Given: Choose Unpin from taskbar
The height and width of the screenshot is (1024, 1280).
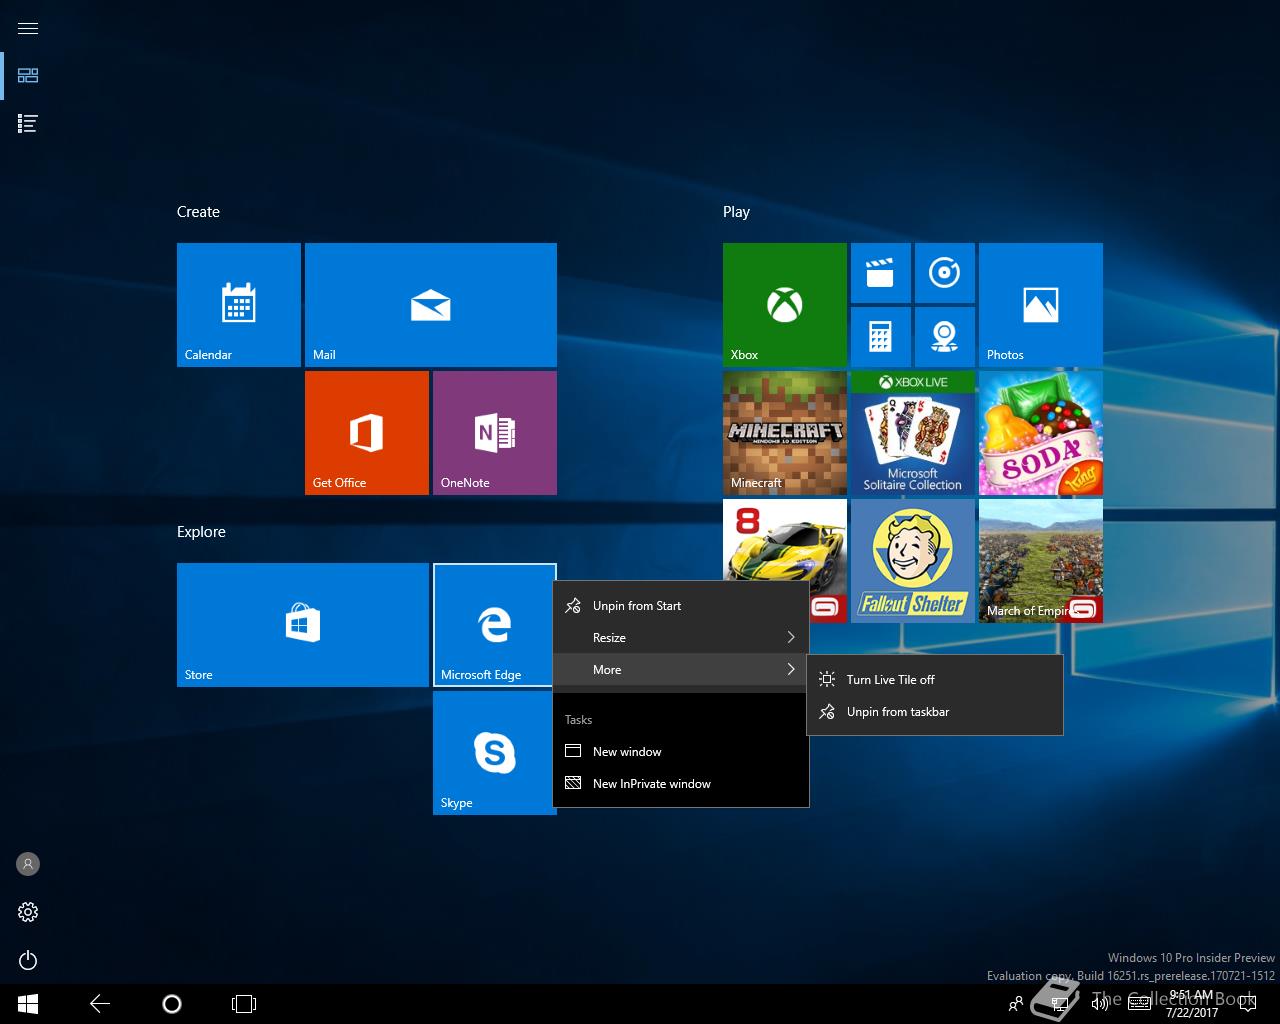Looking at the screenshot, I should click(934, 712).
